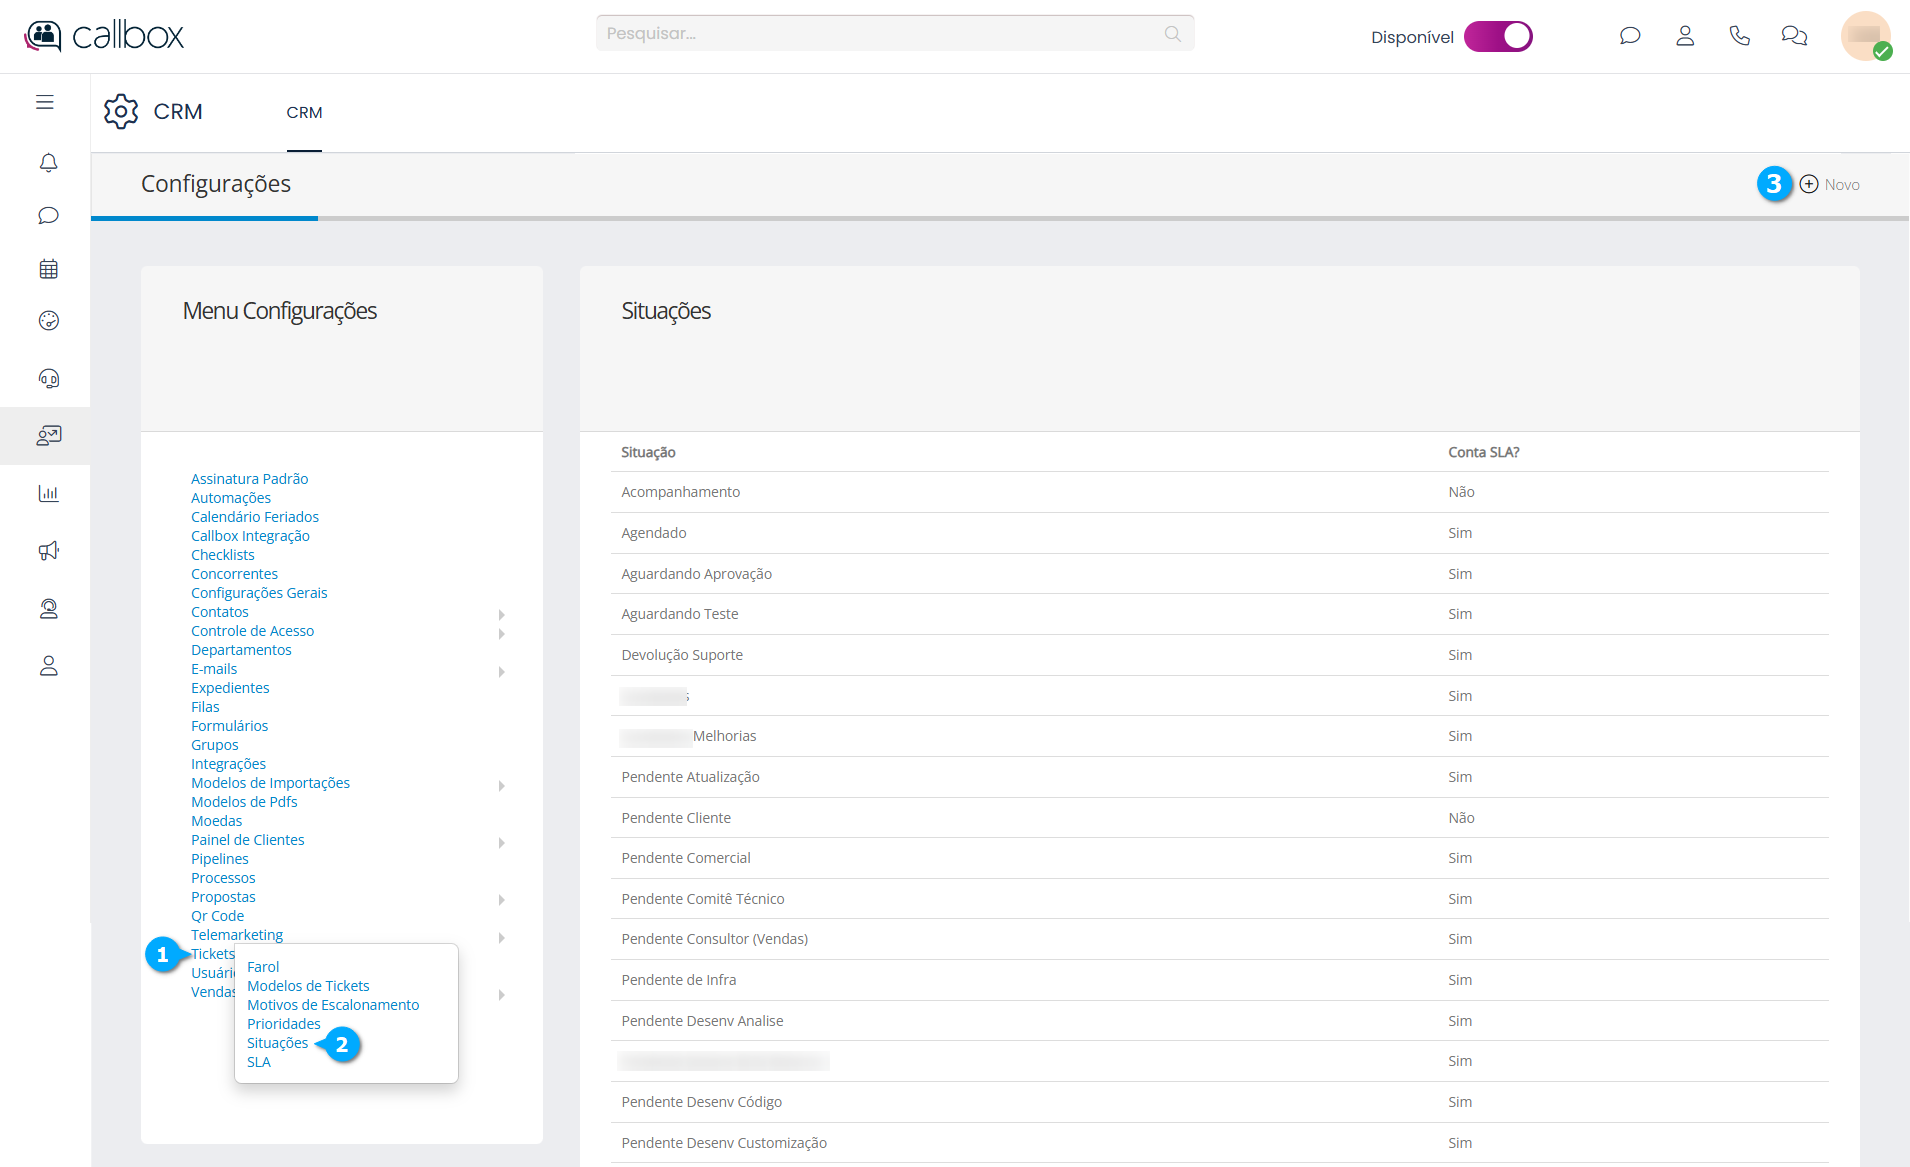Open the user avatar in top right
1910x1167 pixels.
click(1865, 36)
